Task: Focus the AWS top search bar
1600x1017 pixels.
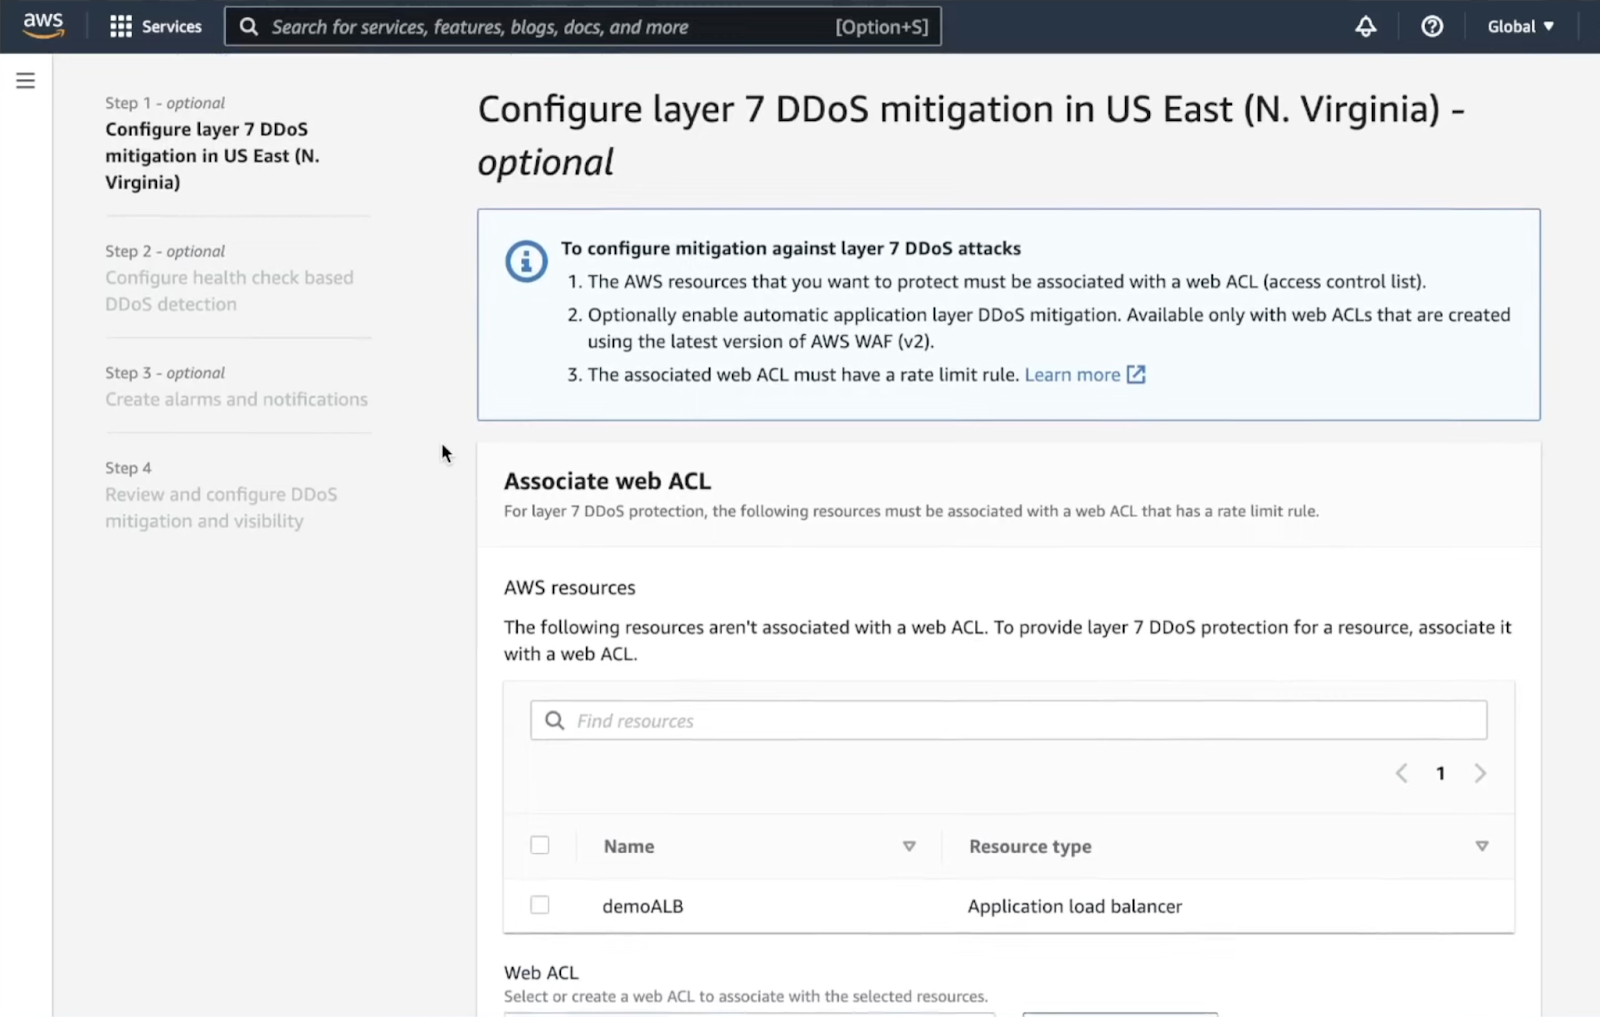Action: [582, 27]
